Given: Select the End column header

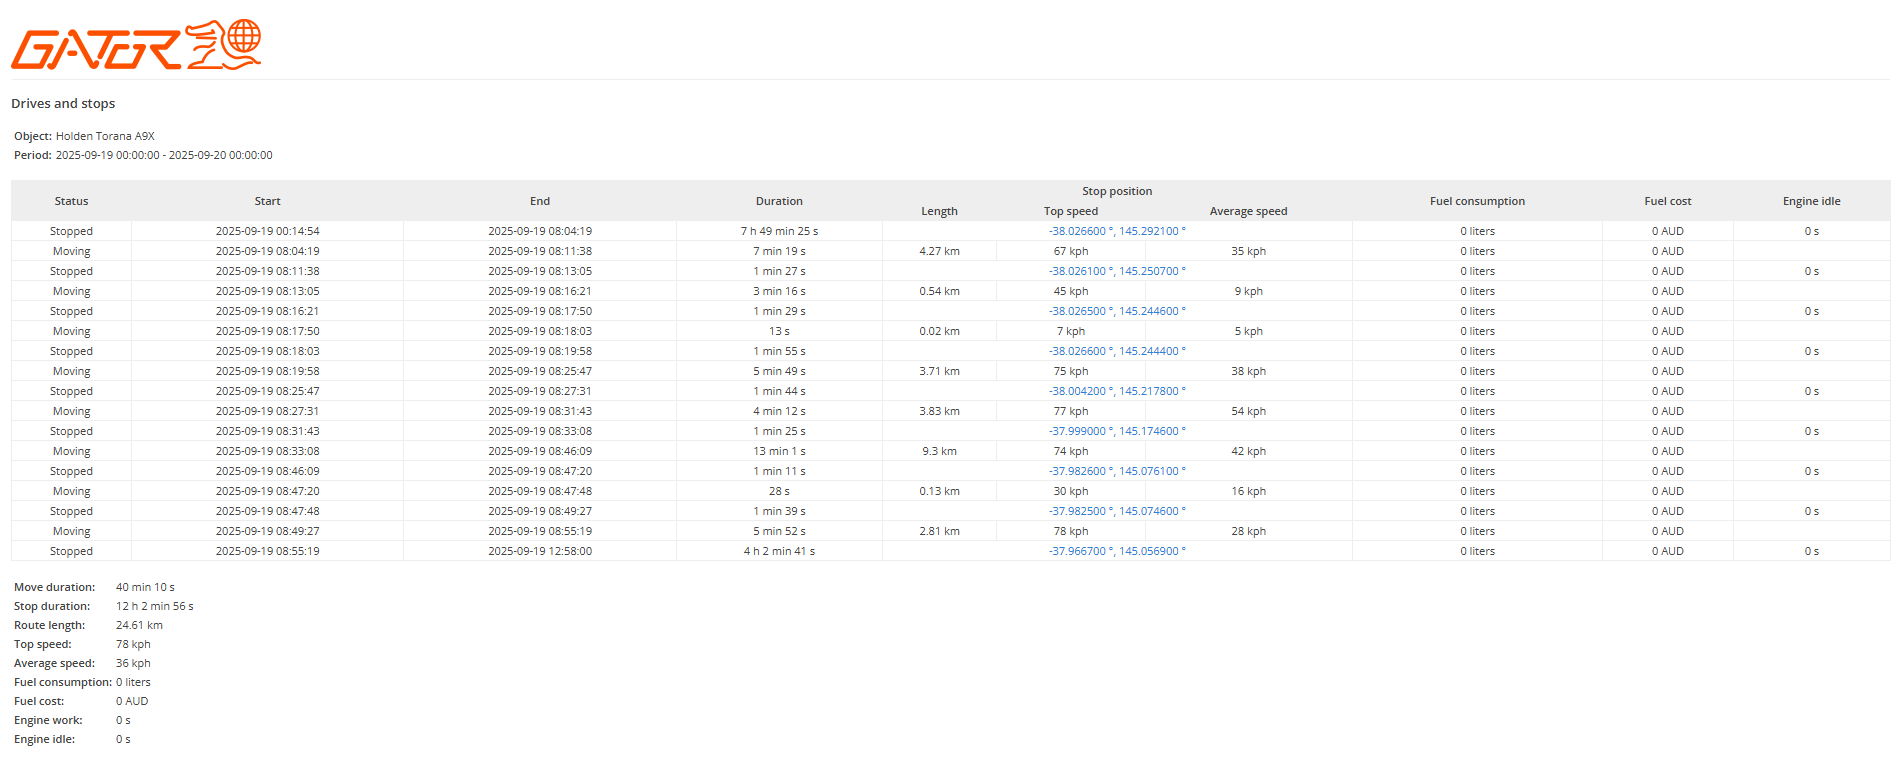Looking at the screenshot, I should pos(539,201).
